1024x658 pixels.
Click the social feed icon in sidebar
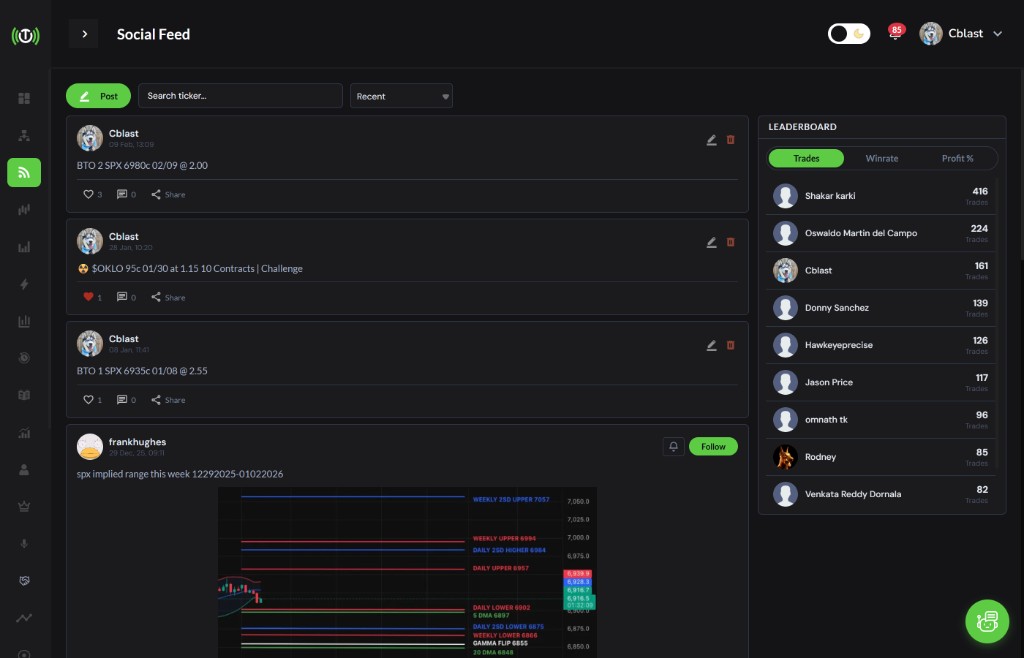click(24, 173)
